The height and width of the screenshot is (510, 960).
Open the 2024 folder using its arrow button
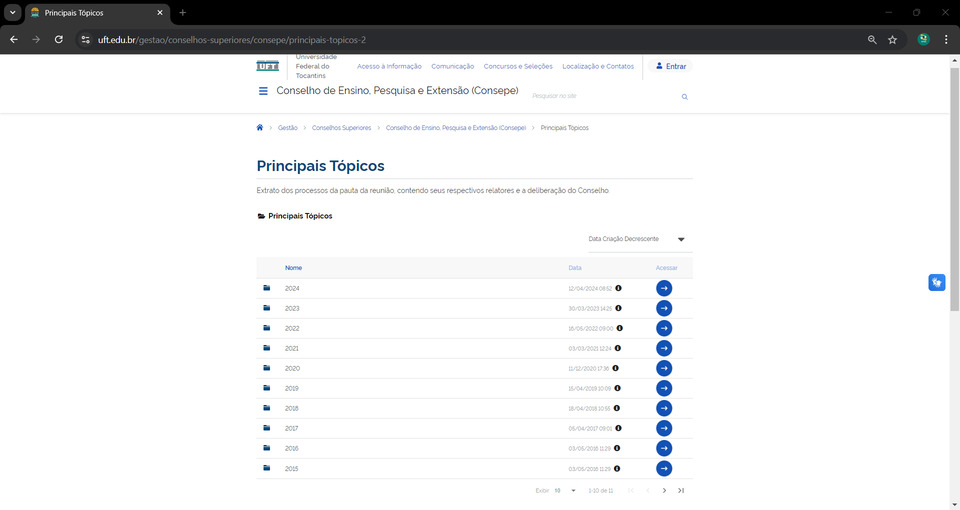(664, 288)
